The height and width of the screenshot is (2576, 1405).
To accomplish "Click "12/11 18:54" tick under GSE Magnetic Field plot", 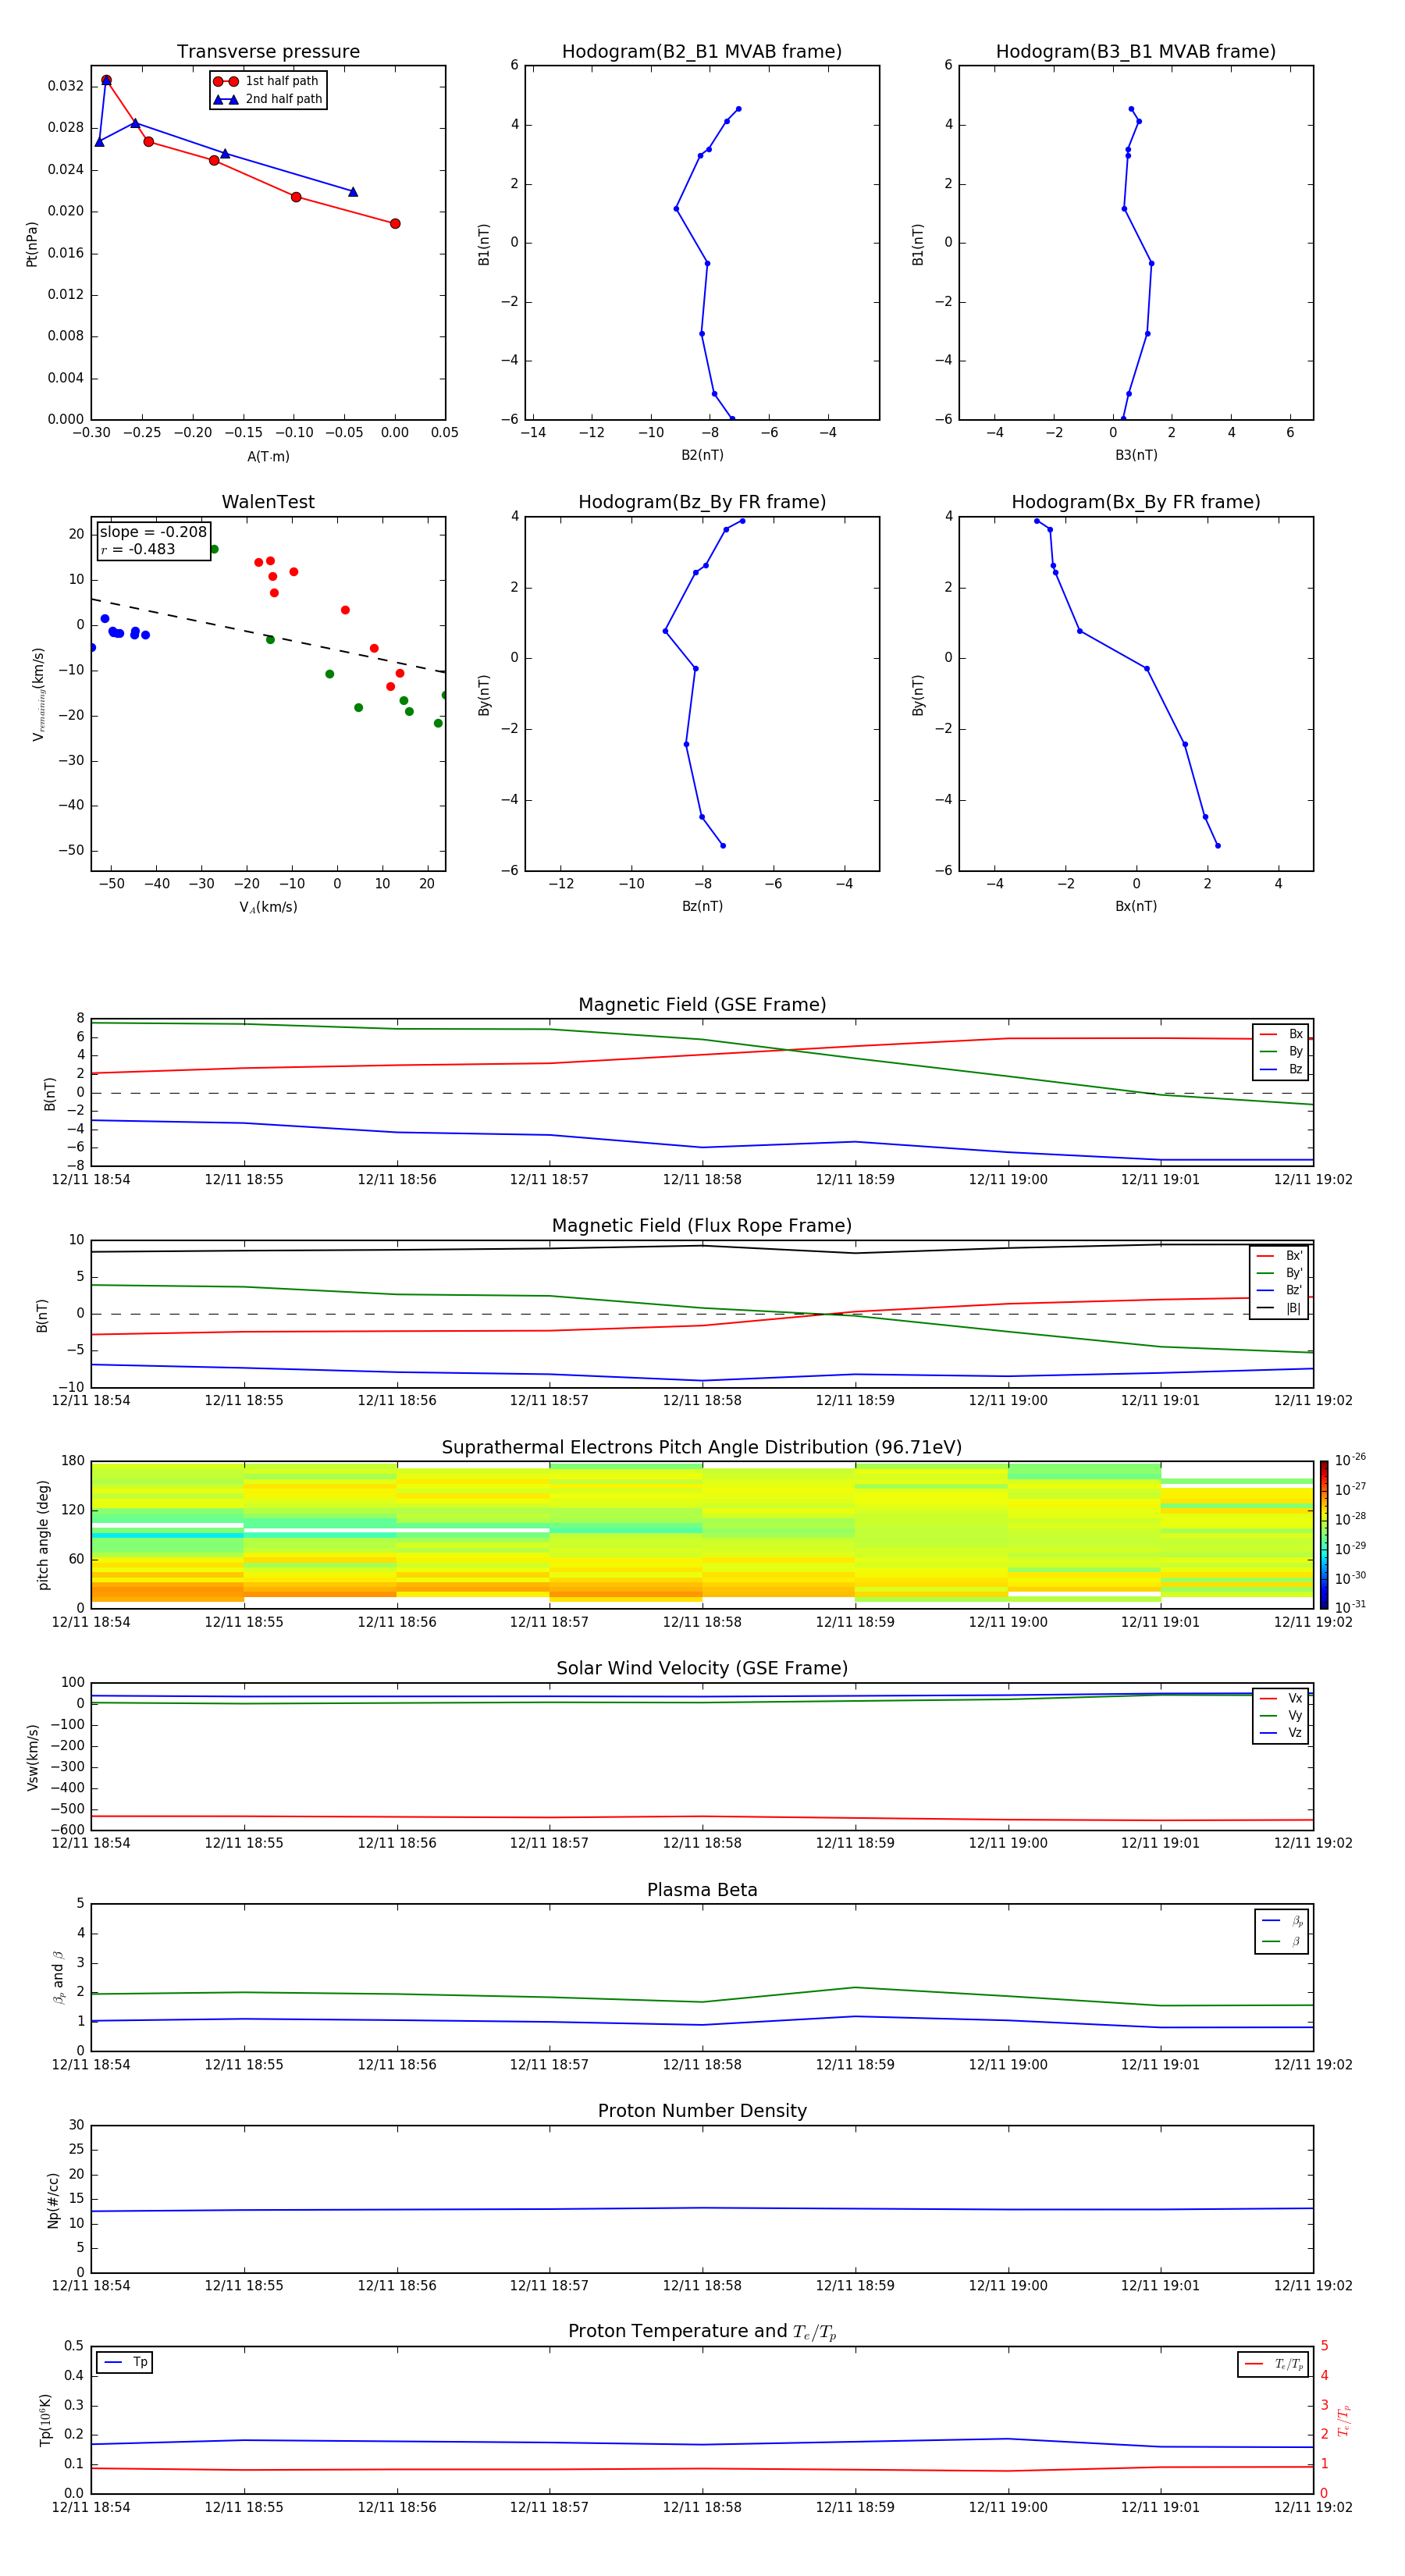I will 91,1180.
